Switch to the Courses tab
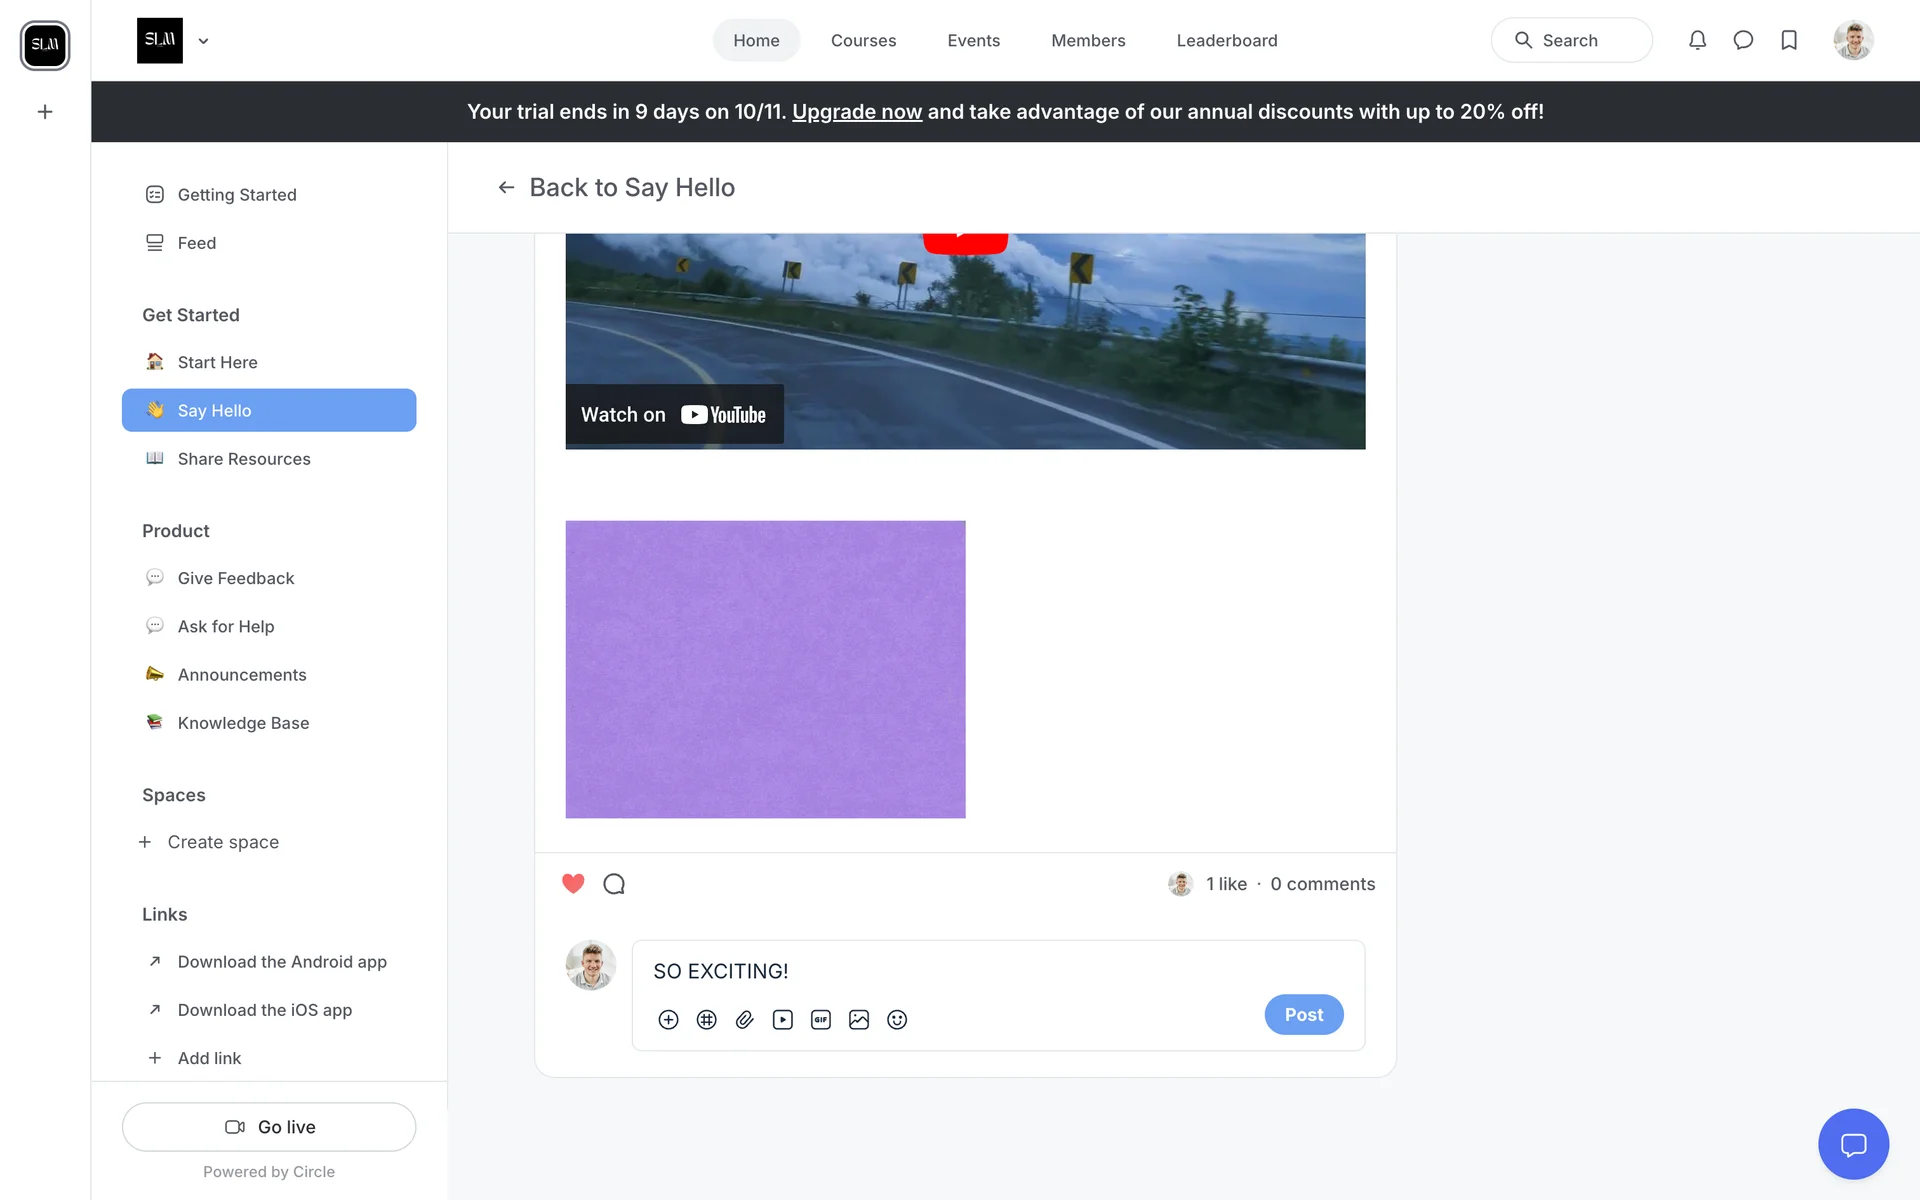This screenshot has width=1920, height=1200. pos(863,40)
